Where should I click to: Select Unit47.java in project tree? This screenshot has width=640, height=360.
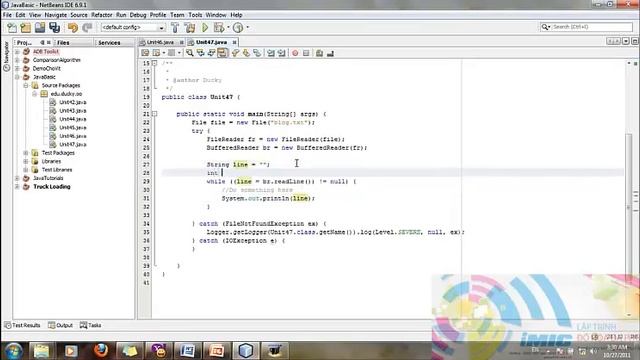coord(73,144)
